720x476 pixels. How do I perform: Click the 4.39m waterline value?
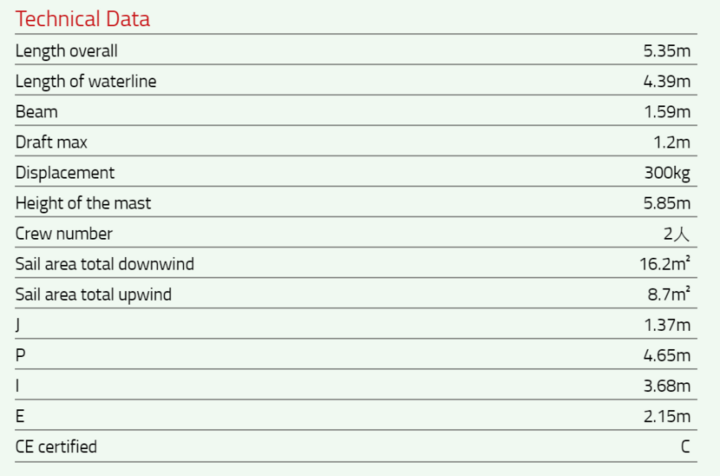(666, 81)
